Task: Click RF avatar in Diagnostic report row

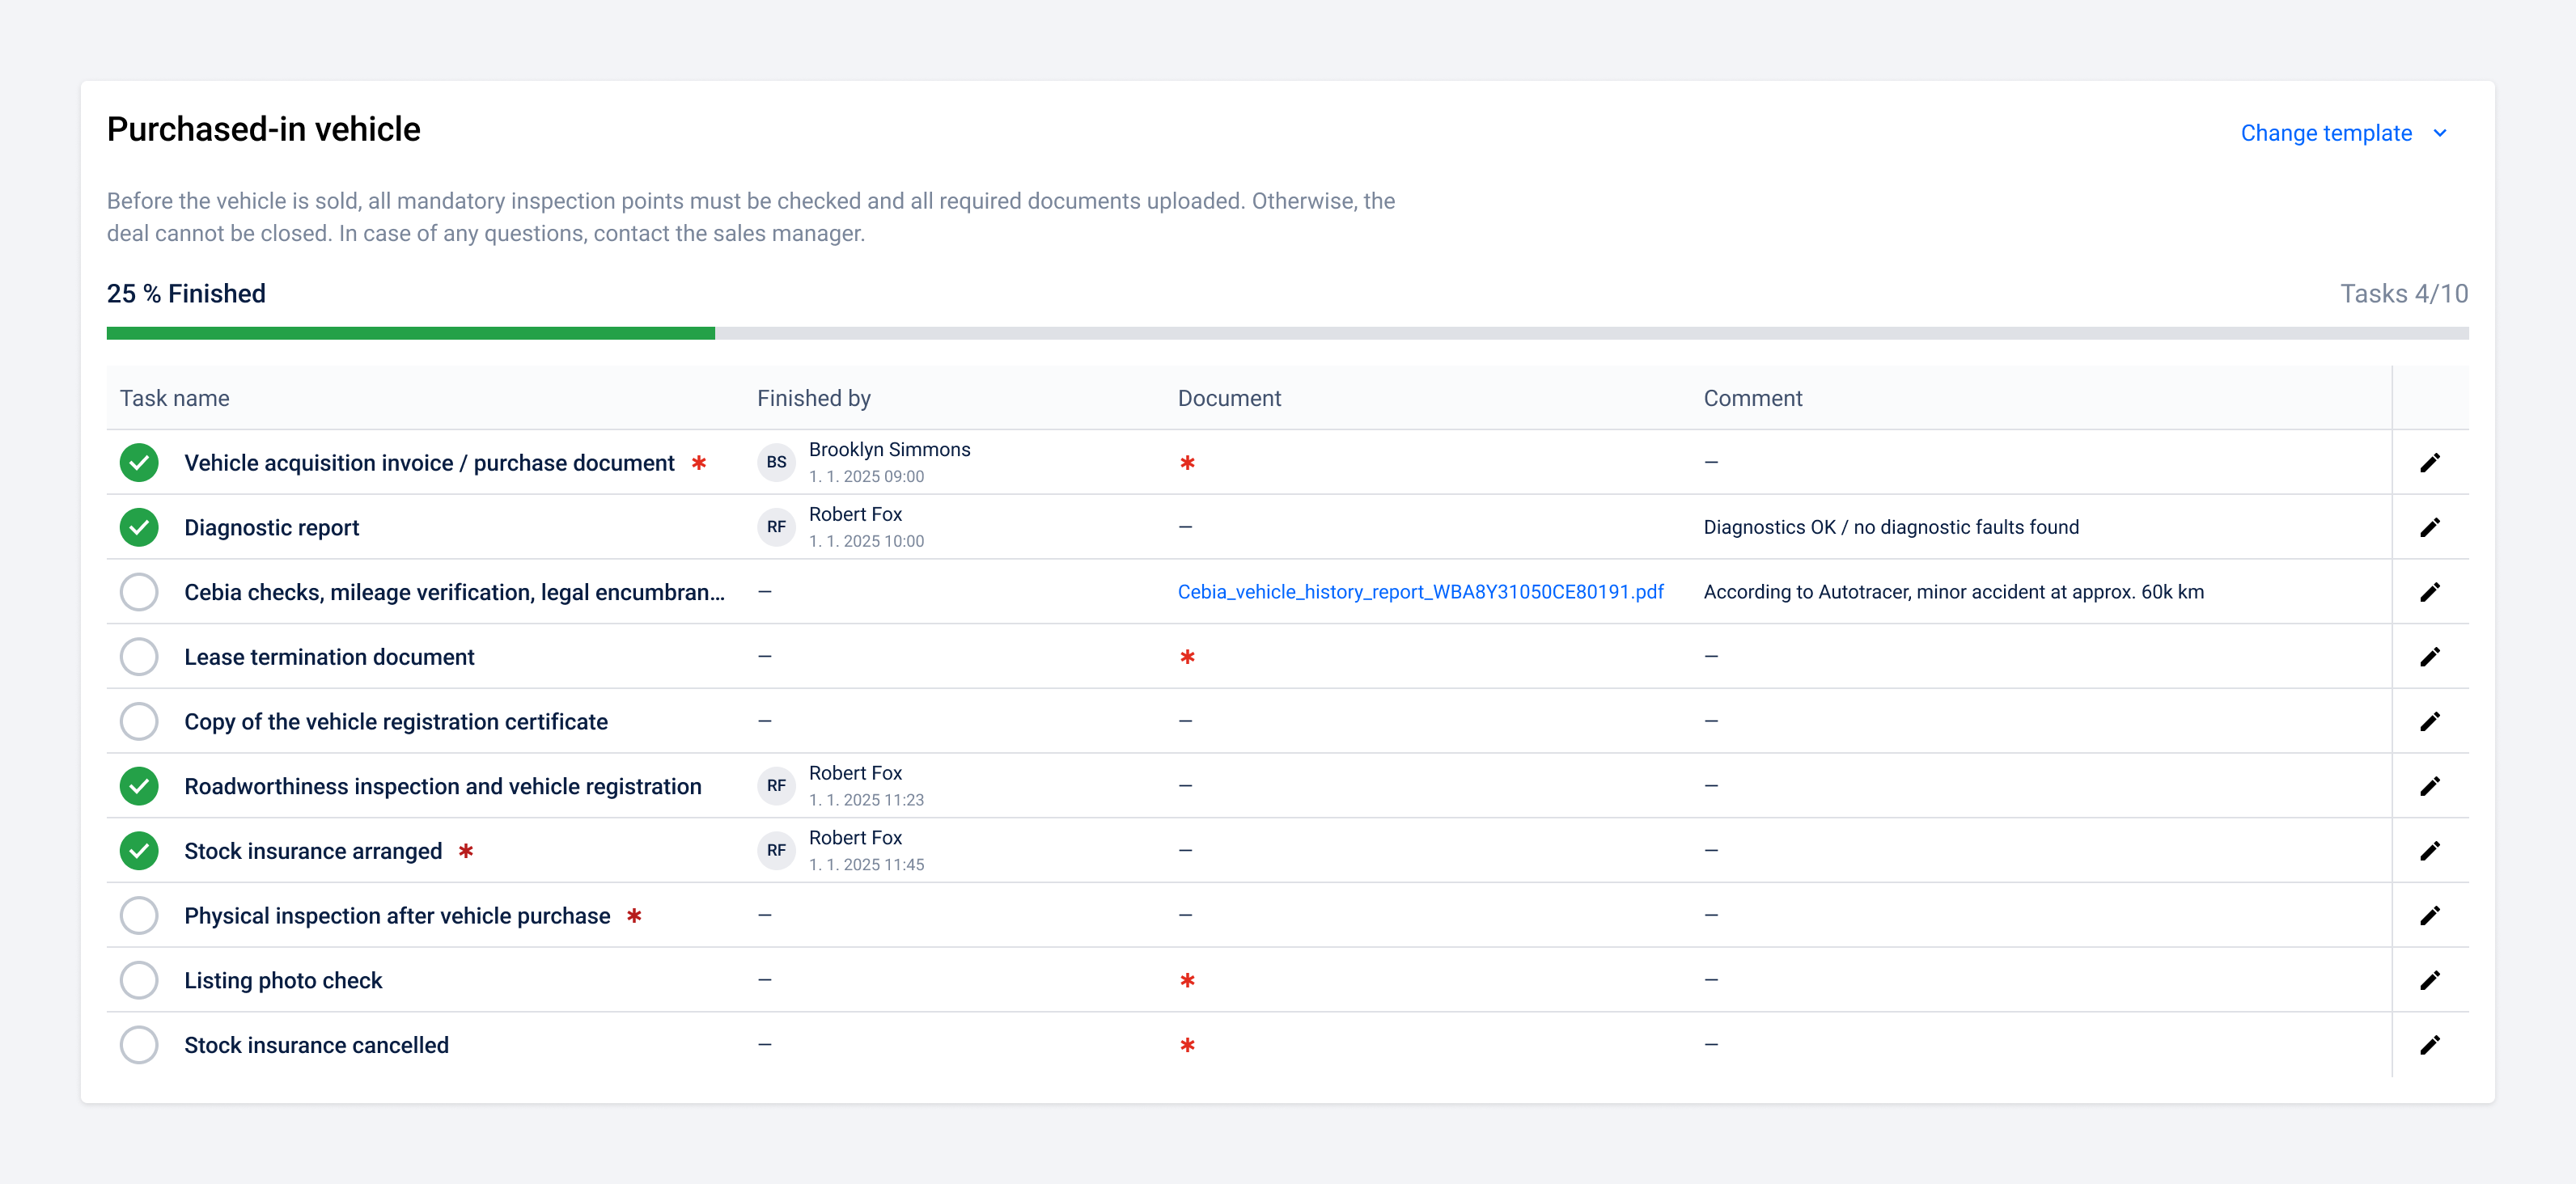Action: click(776, 527)
